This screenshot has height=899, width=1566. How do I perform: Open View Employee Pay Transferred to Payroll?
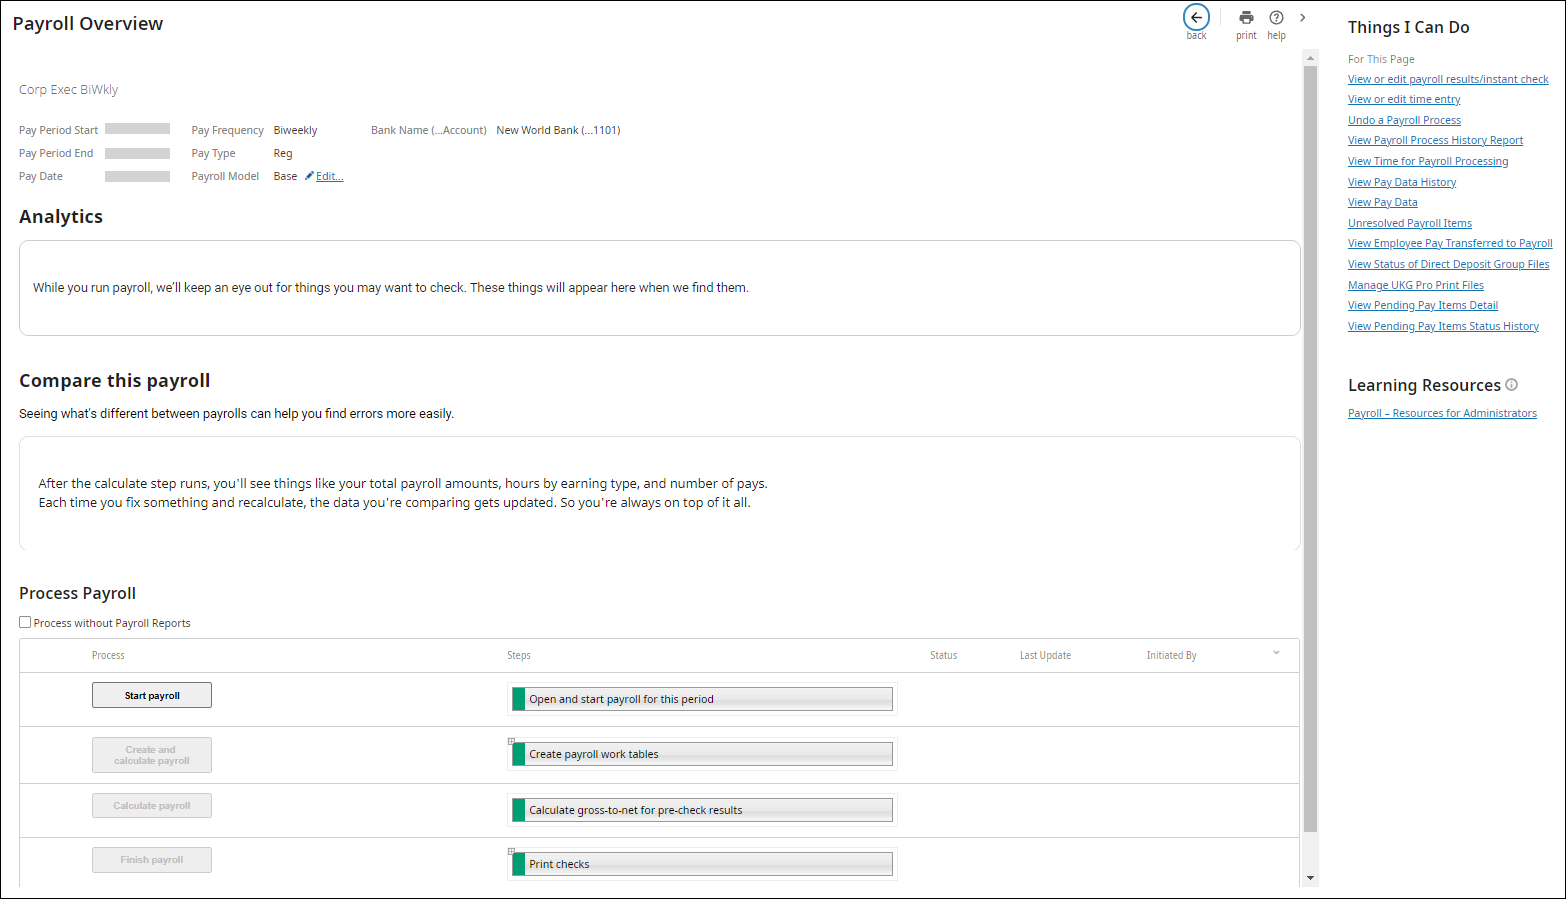pos(1450,243)
